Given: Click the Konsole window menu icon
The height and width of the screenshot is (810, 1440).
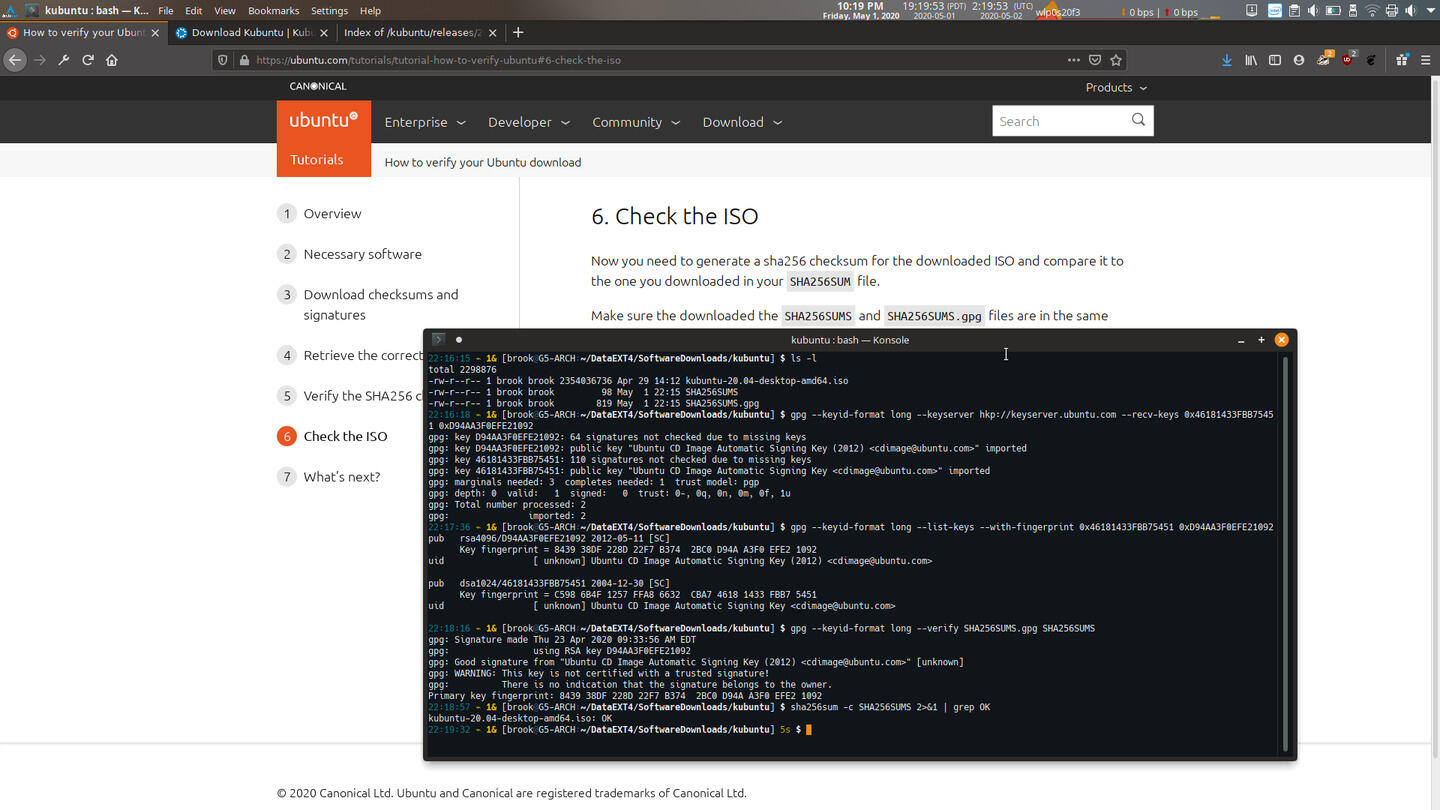Looking at the screenshot, I should (x=438, y=339).
